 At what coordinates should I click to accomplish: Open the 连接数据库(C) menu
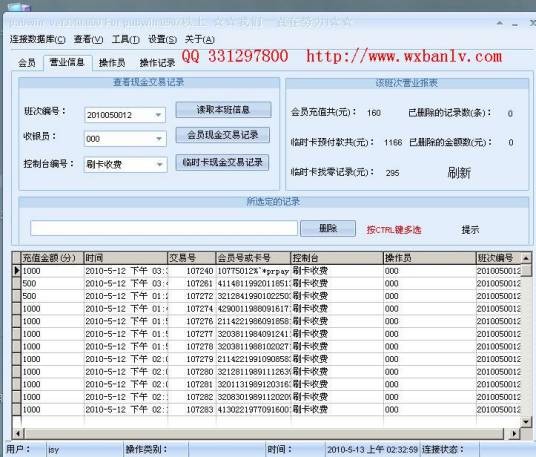[x=37, y=39]
